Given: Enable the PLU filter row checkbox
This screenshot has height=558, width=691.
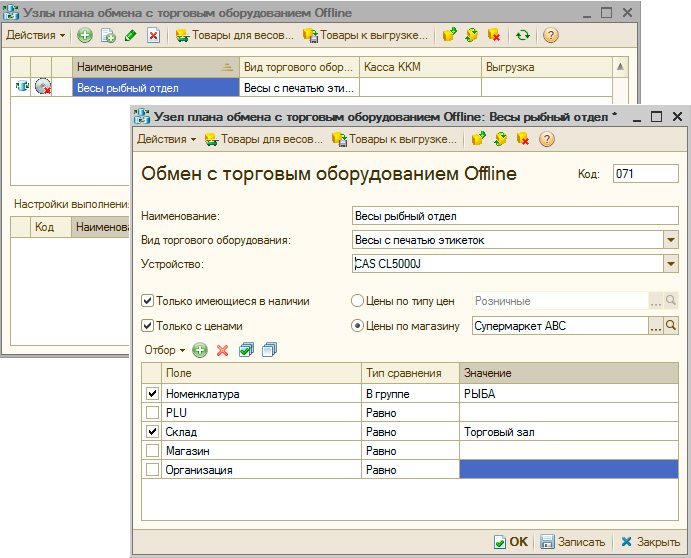Looking at the screenshot, I should click(x=152, y=412).
